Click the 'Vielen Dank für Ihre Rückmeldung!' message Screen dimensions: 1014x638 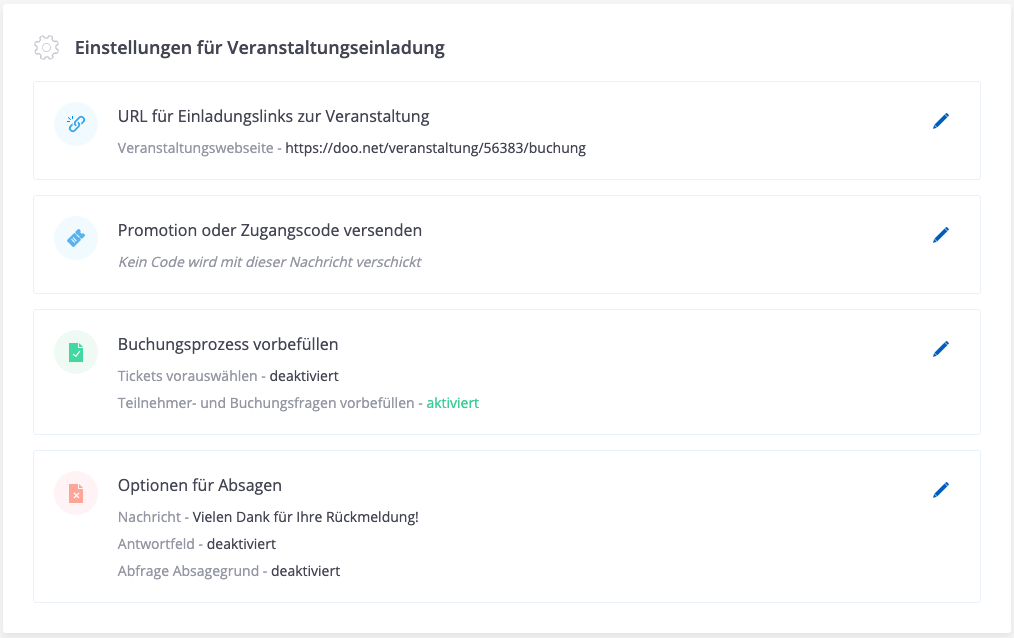305,517
